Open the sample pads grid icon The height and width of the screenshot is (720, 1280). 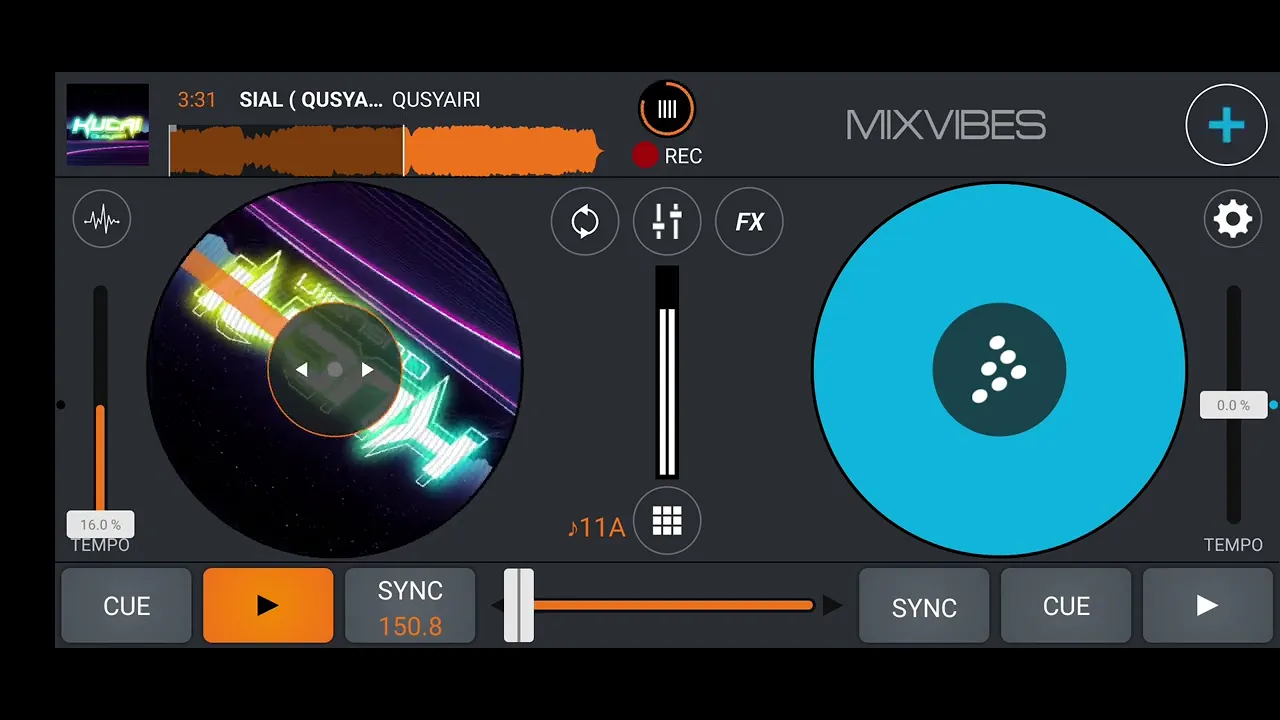pos(667,521)
